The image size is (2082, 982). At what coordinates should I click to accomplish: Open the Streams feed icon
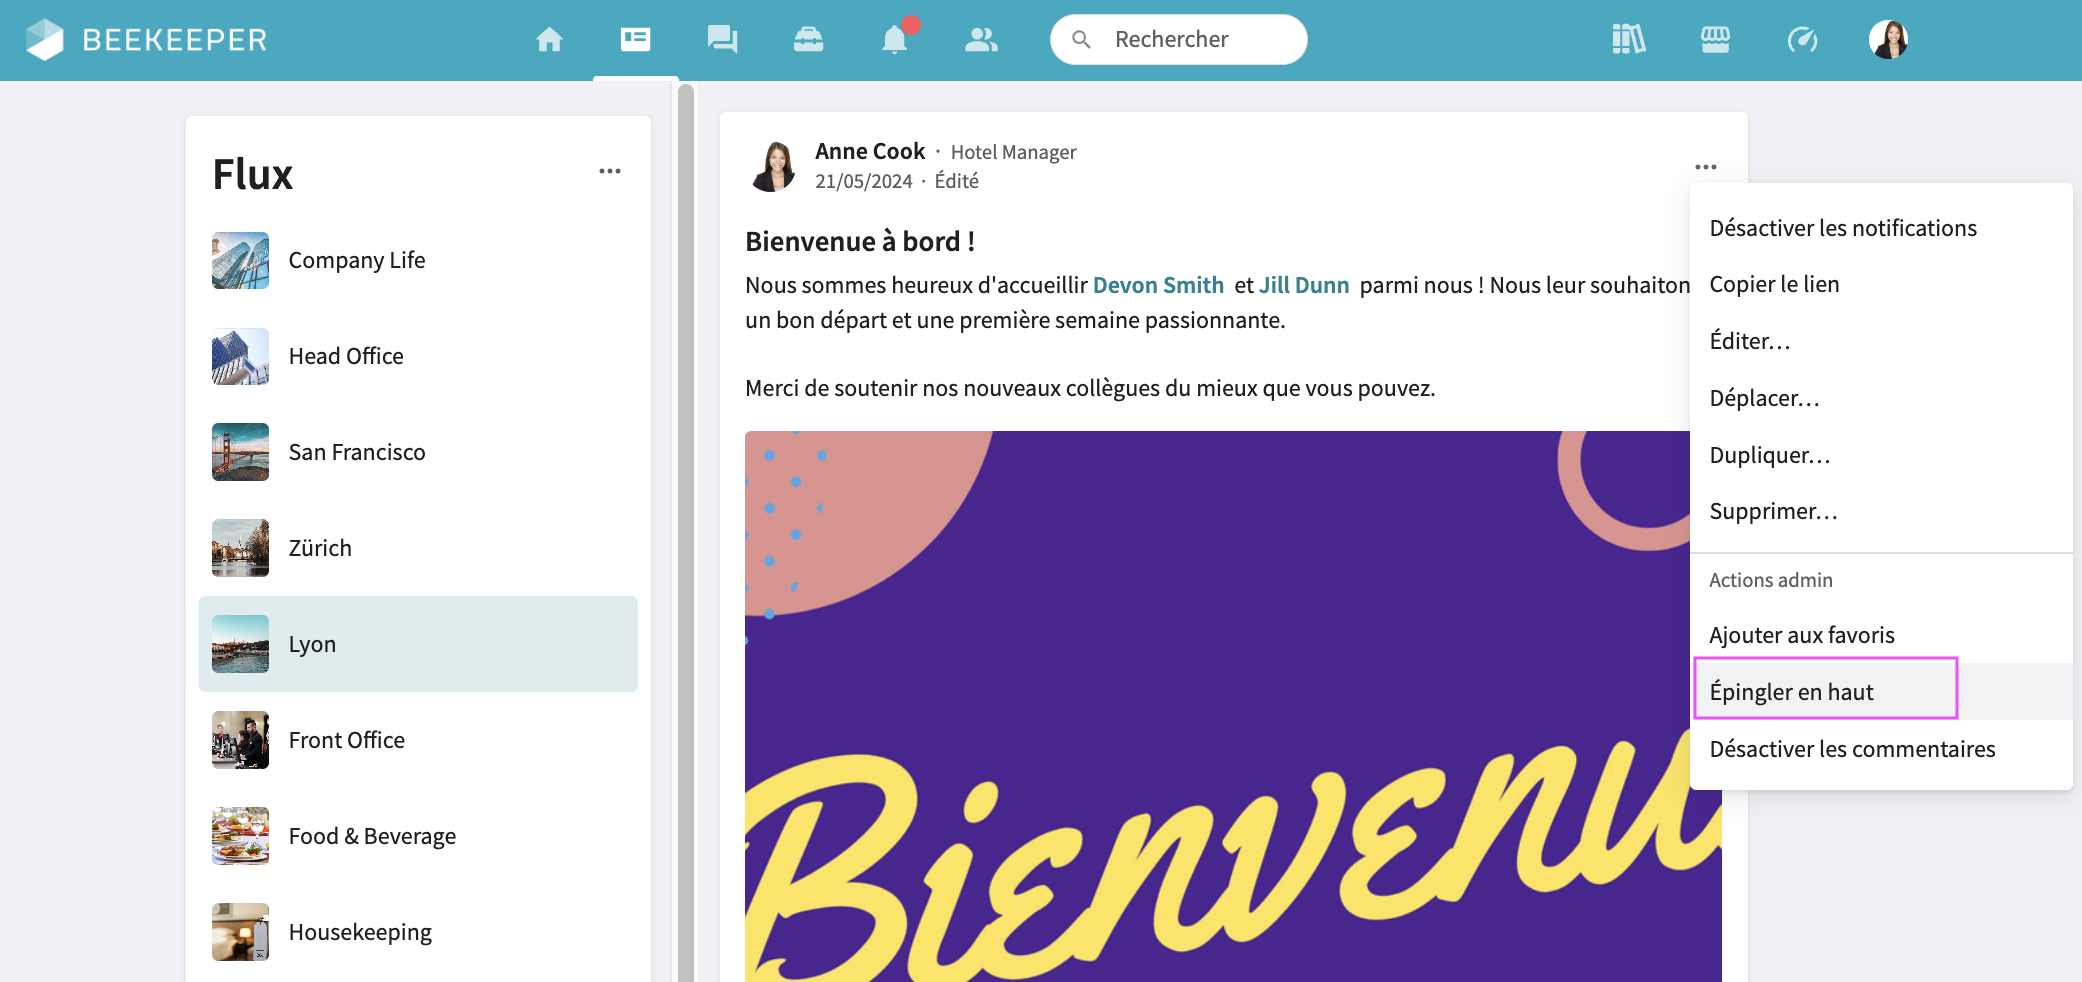click(x=635, y=40)
